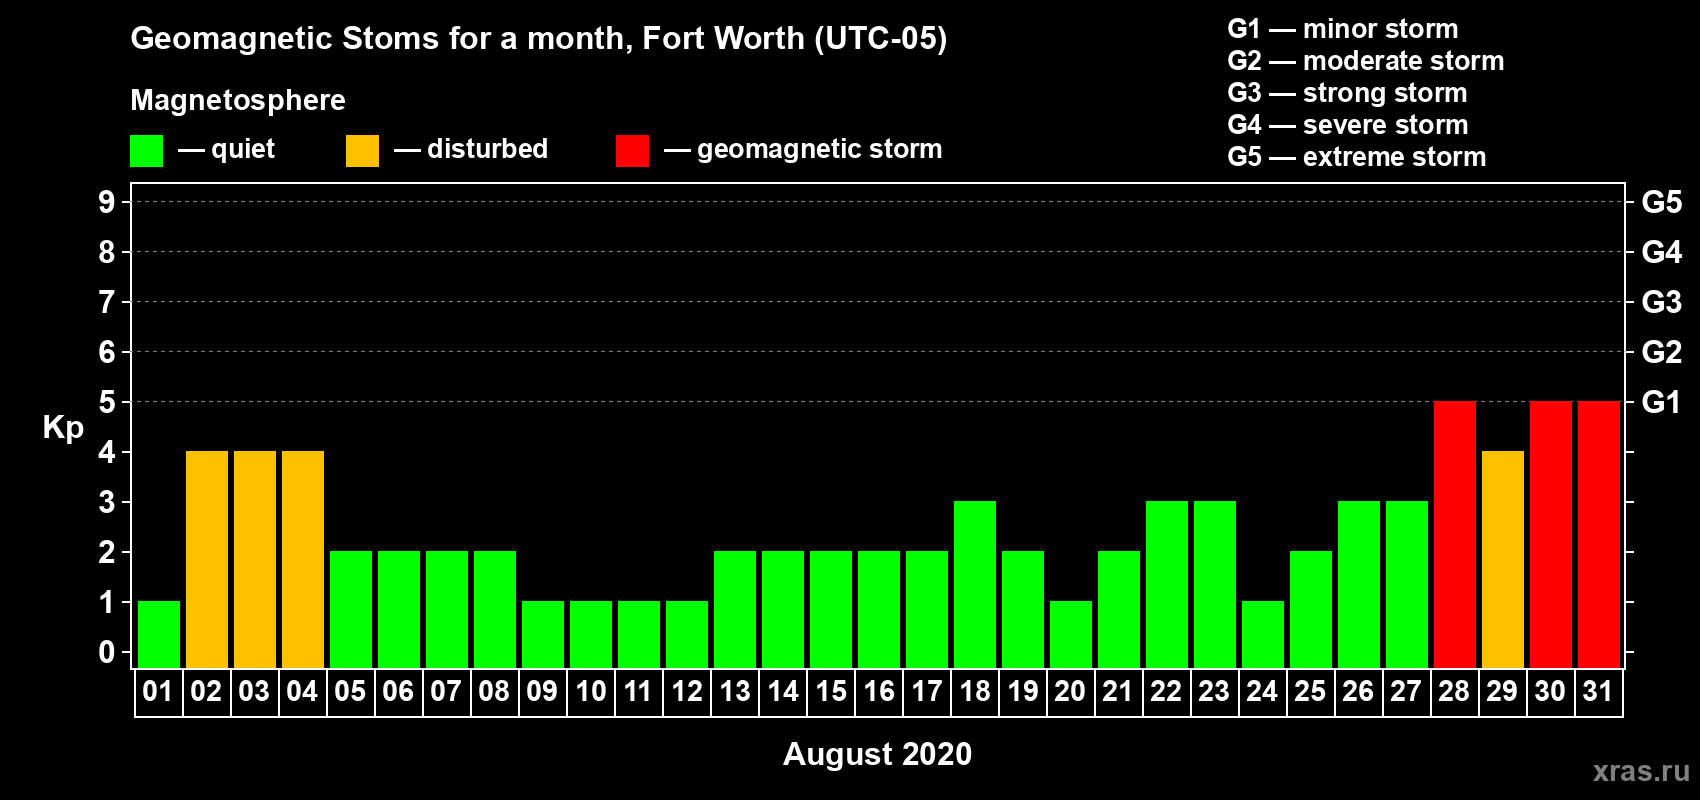Select the orange bar for day 02
This screenshot has height=800, width=1700.
pyautogui.click(x=207, y=560)
